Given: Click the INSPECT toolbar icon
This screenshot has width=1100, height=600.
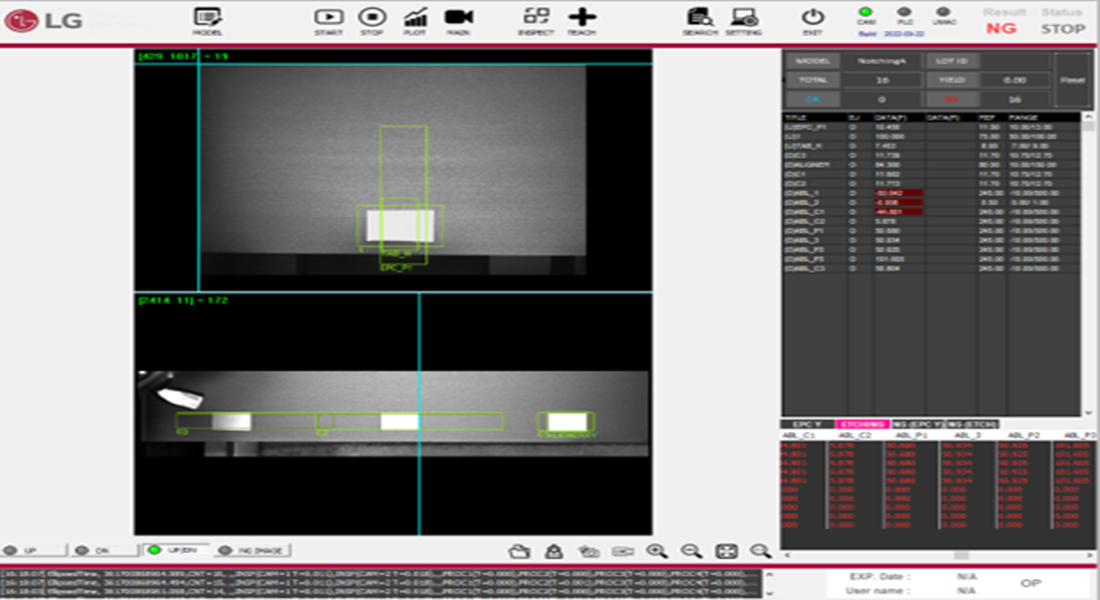Looking at the screenshot, I should point(537,18).
